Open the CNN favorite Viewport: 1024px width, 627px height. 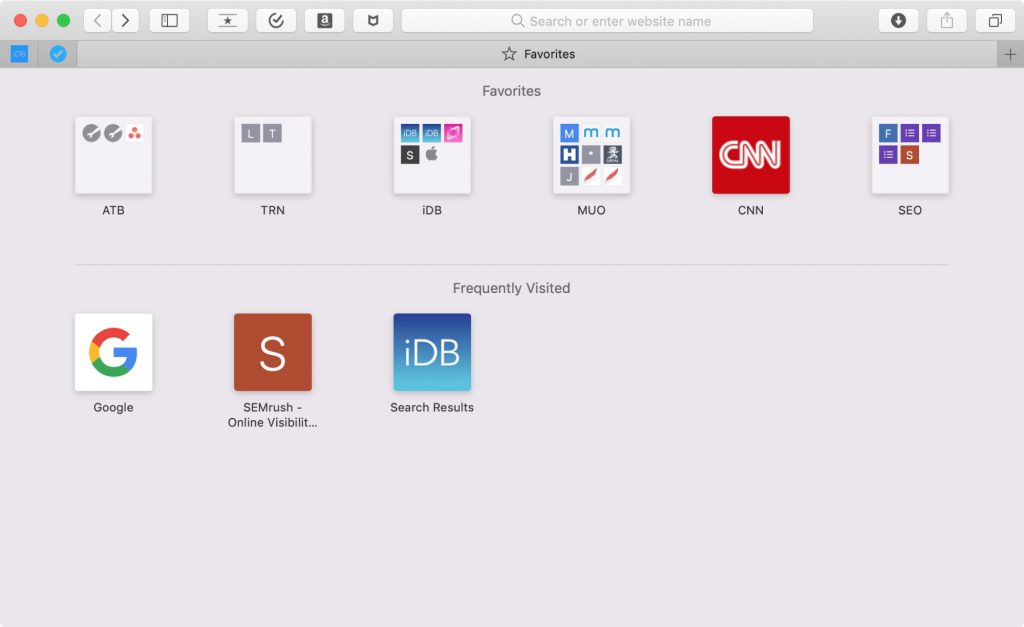[750, 155]
